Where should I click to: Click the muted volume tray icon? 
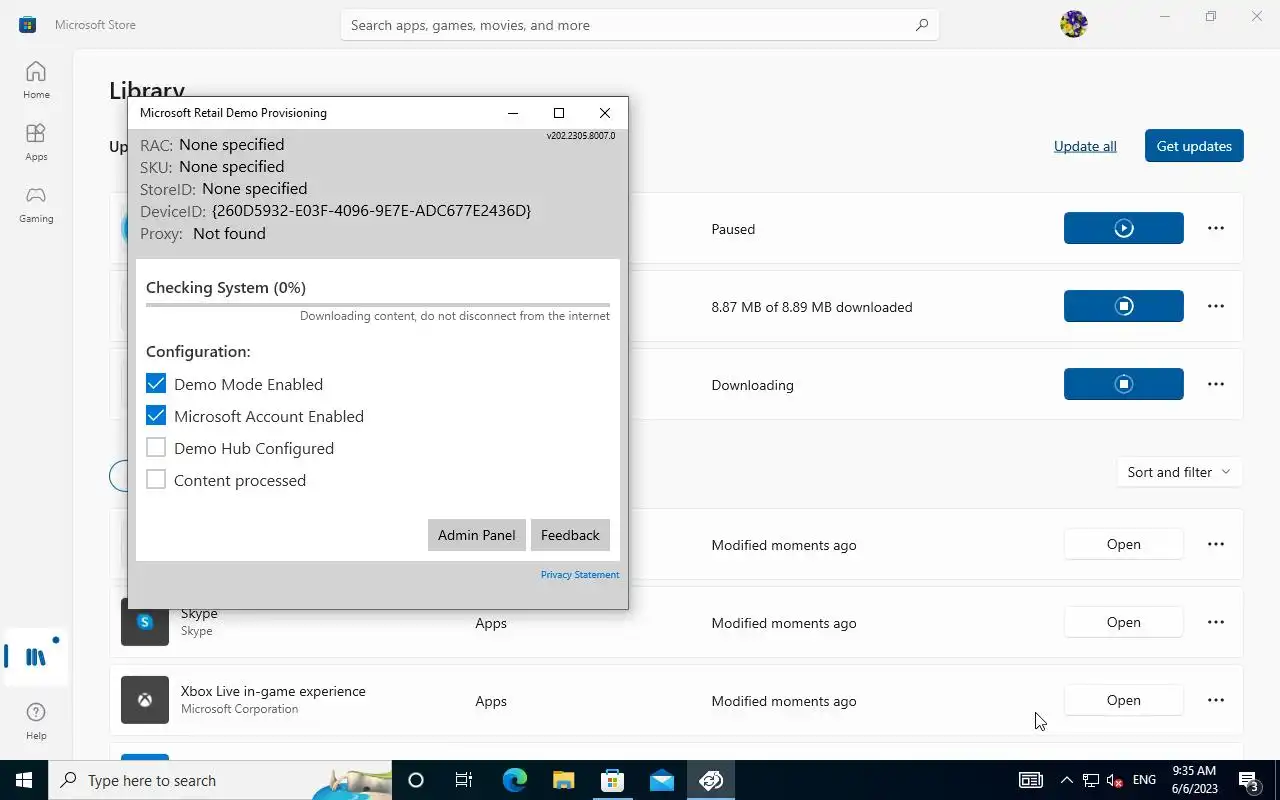tap(1115, 780)
